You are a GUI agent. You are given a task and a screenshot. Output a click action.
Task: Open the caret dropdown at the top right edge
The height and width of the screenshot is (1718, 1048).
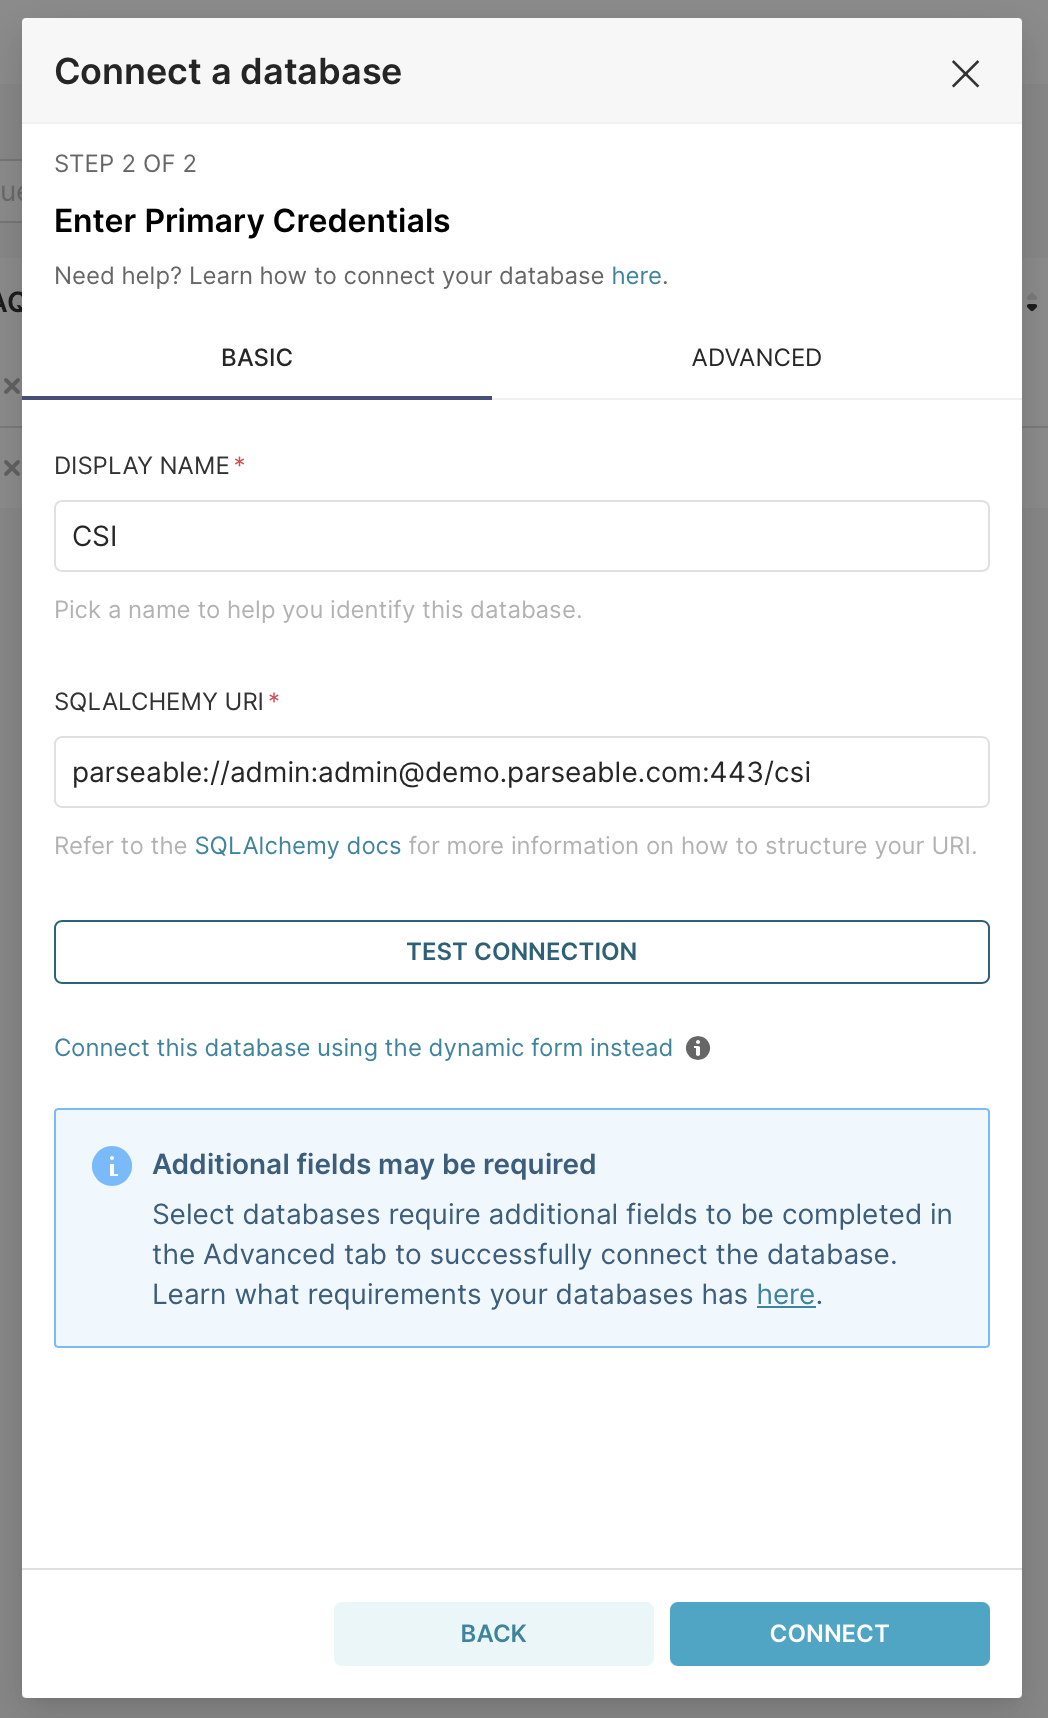pyautogui.click(x=1033, y=305)
